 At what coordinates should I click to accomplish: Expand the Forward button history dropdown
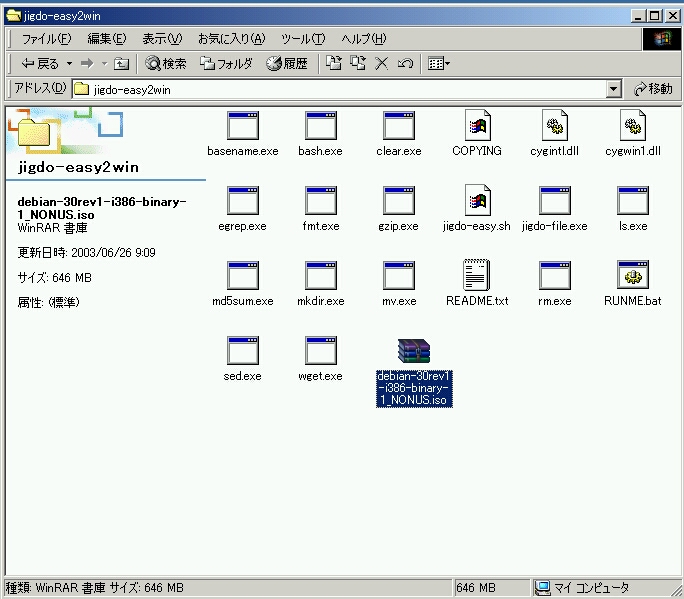click(104, 64)
